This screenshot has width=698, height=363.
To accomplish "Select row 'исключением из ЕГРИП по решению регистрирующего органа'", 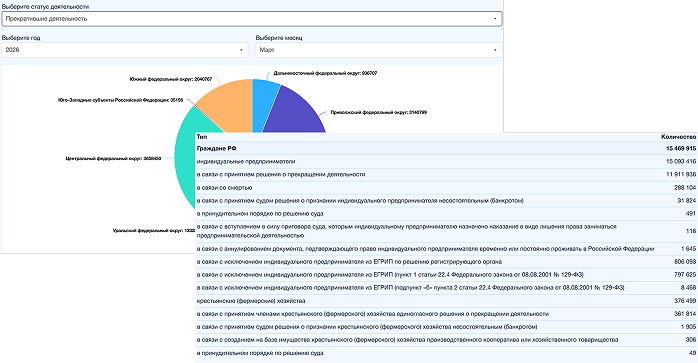I will pyautogui.click(x=446, y=261).
